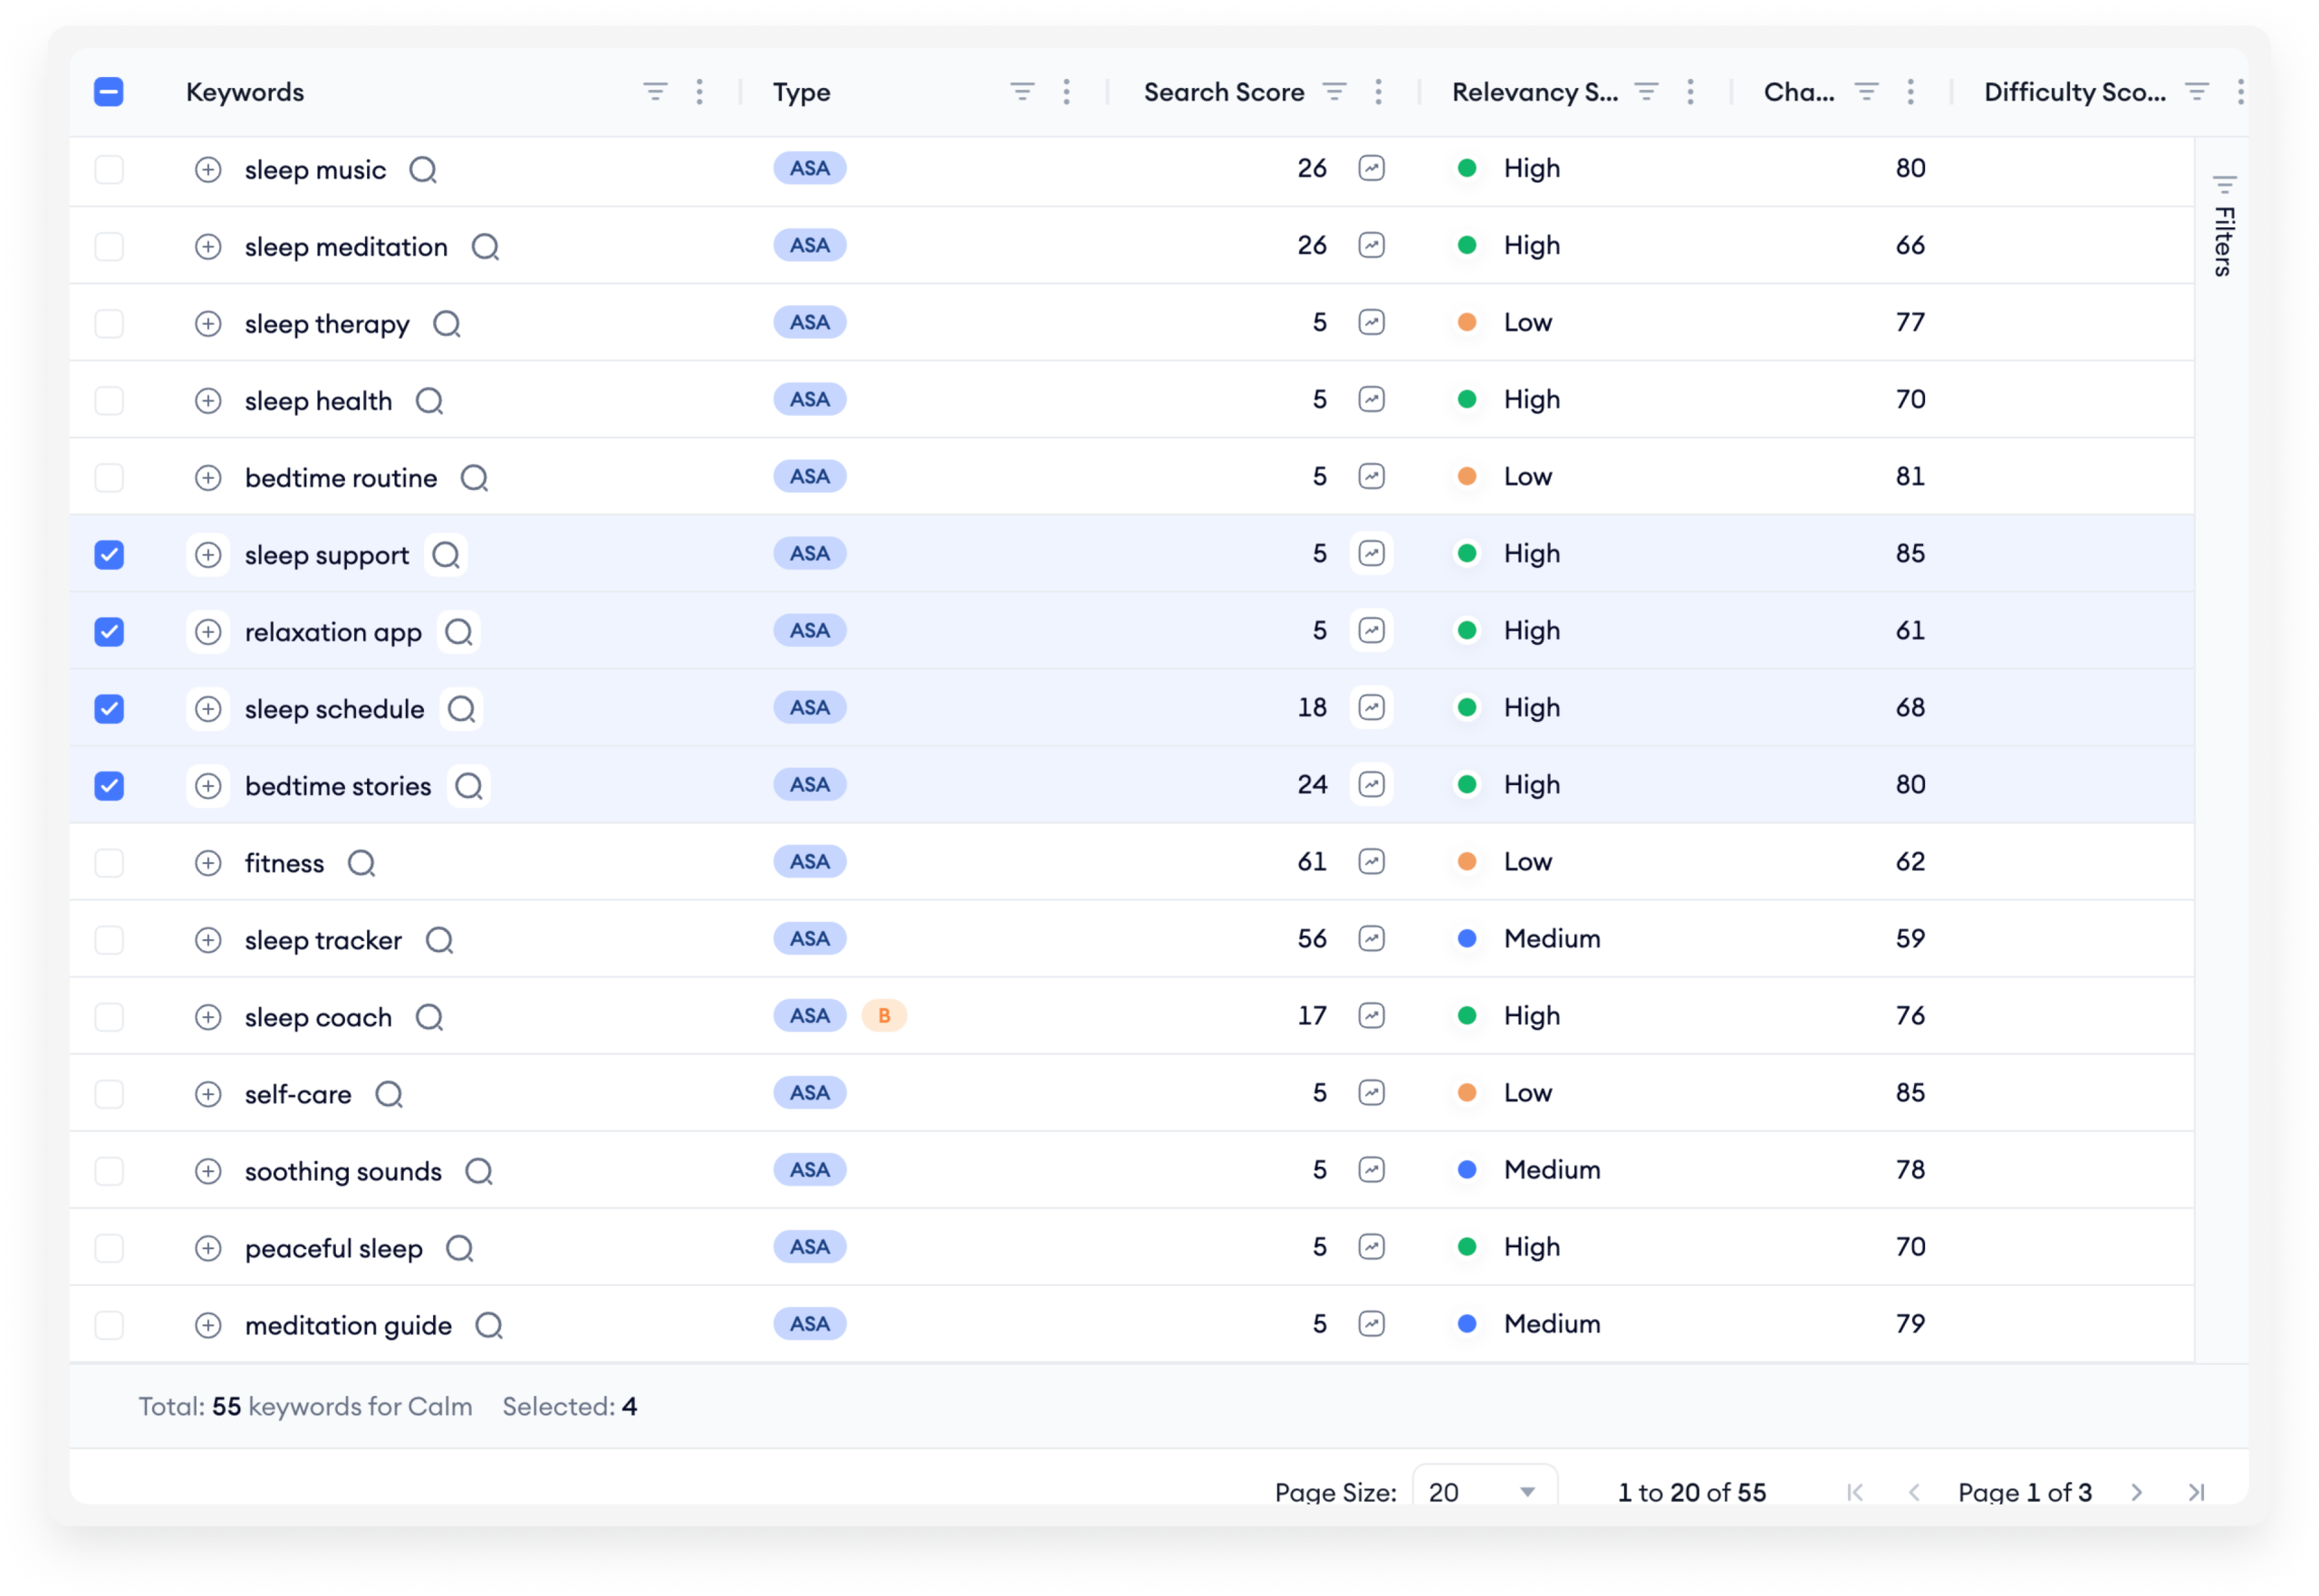
Task: Click the magnifier beside sleep therapy
Action: coord(446,324)
